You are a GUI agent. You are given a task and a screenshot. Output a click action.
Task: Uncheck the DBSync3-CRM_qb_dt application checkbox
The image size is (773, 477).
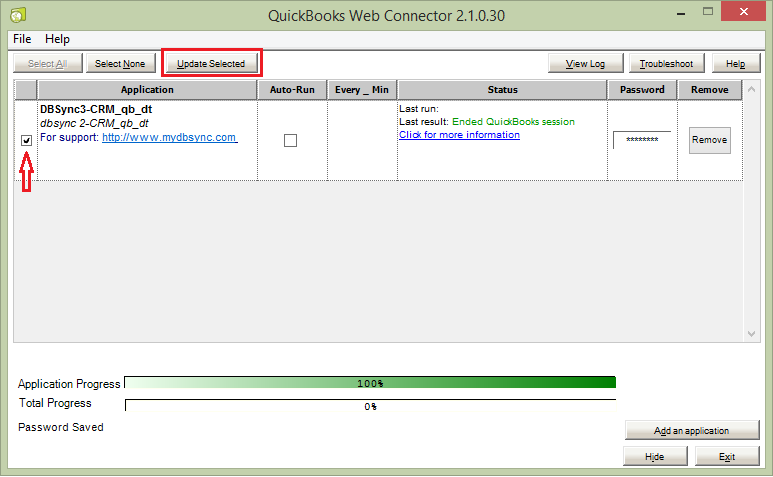[27, 141]
